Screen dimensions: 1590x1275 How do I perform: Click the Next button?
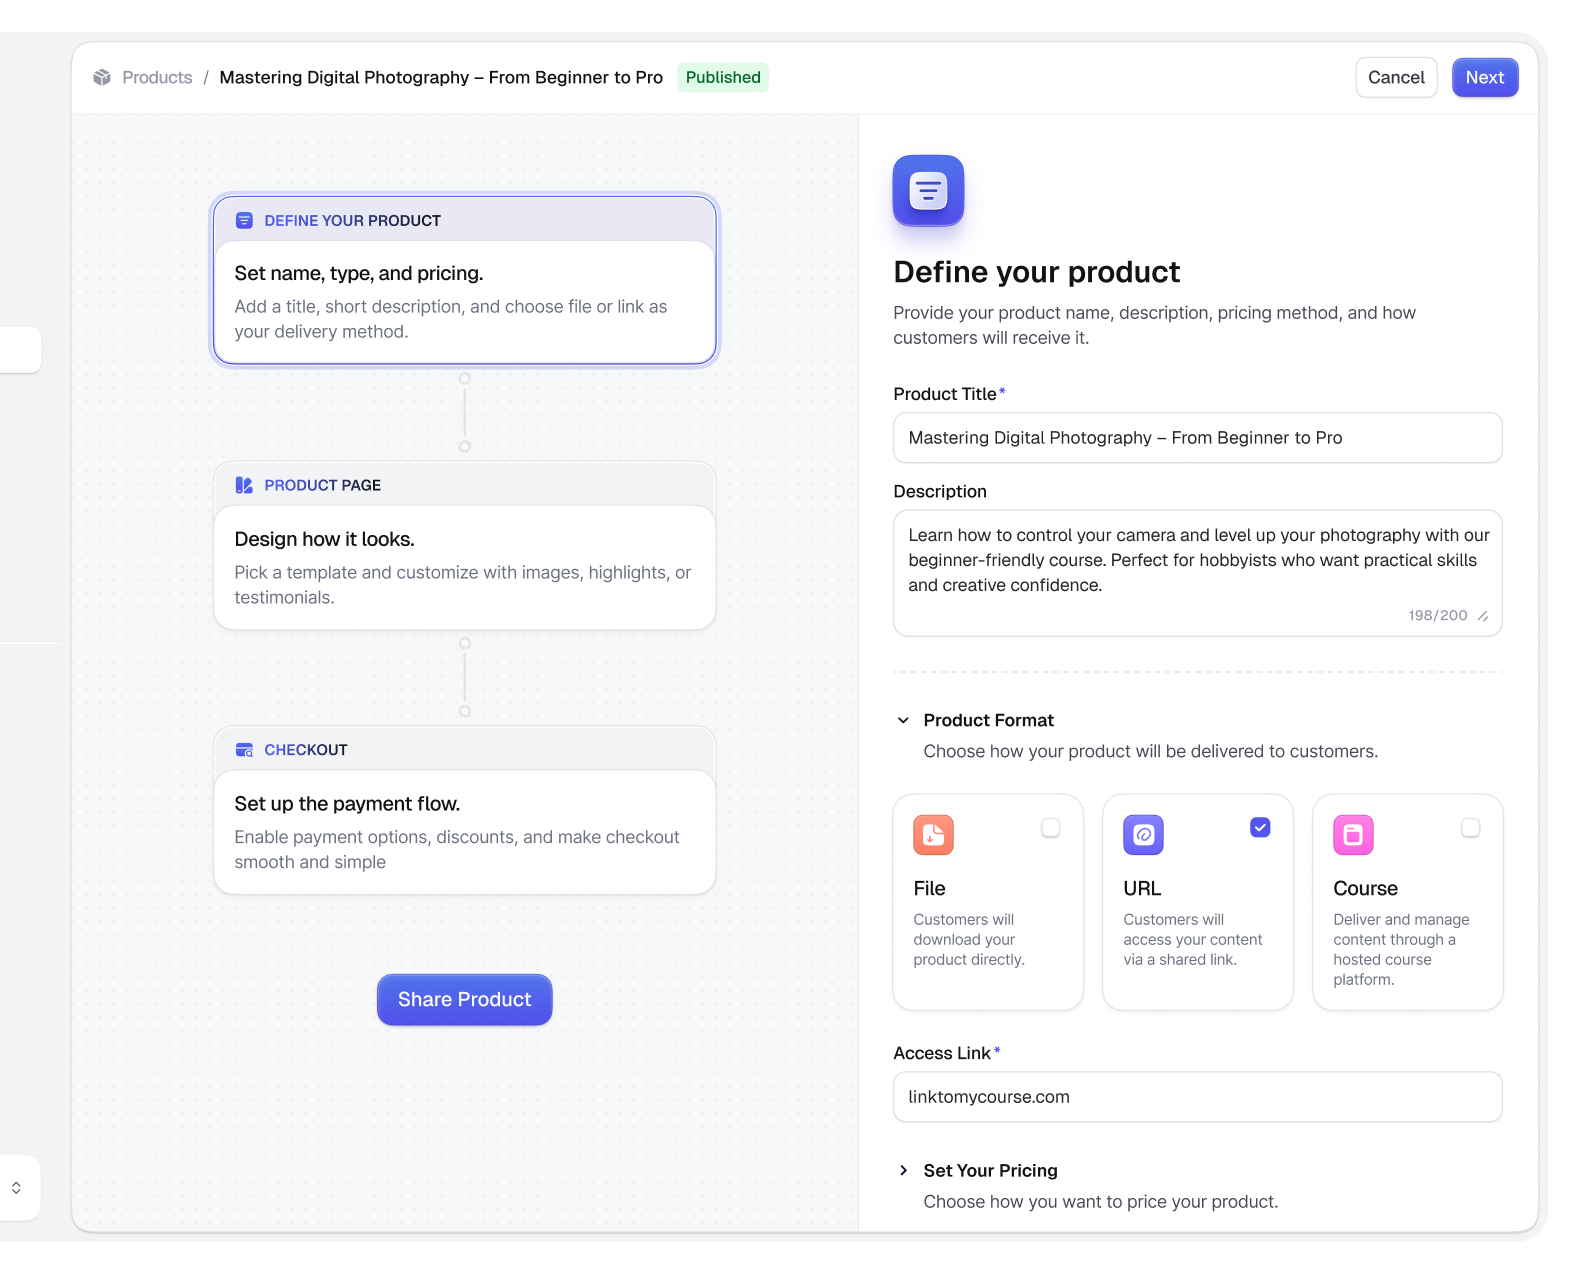pyautogui.click(x=1485, y=78)
